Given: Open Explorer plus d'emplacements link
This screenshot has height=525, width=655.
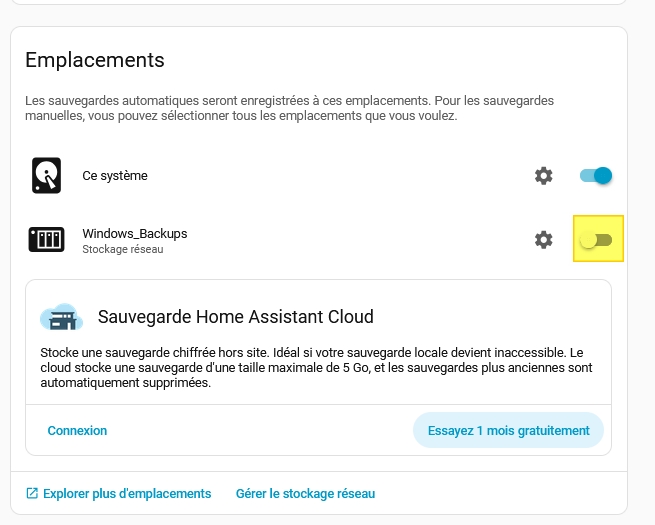Looking at the screenshot, I should 126,493.
